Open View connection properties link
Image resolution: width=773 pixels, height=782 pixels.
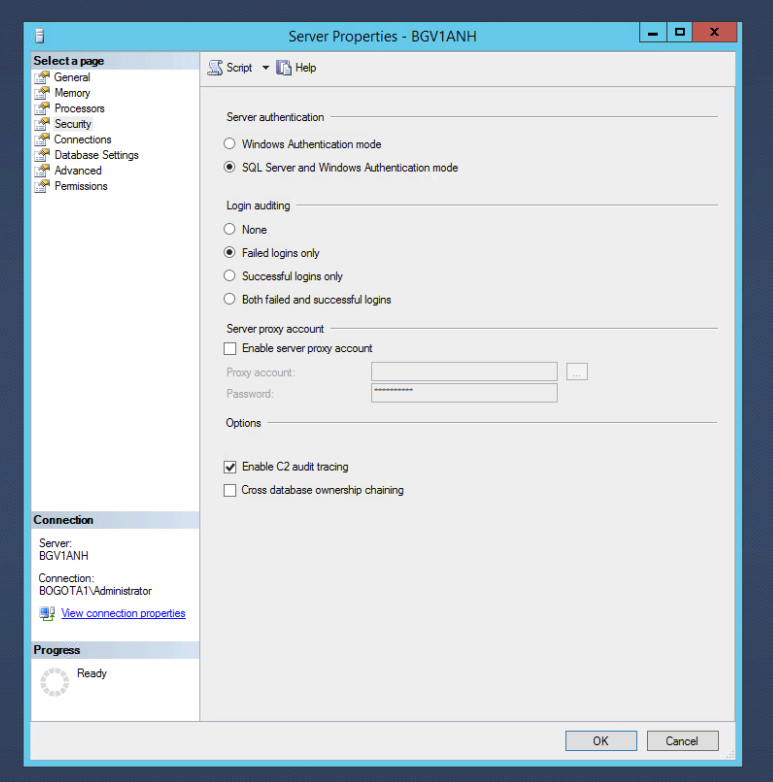click(123, 613)
